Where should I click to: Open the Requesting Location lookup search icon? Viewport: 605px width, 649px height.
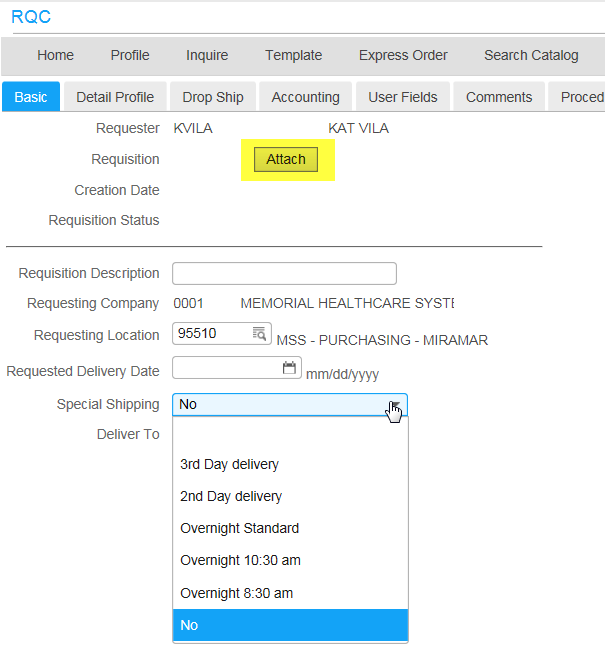(x=259, y=333)
